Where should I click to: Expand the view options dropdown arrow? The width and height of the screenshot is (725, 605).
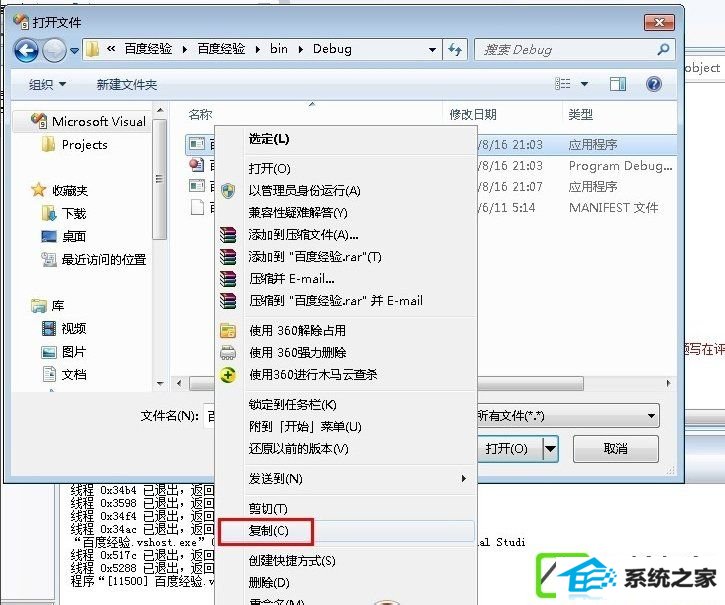click(584, 84)
